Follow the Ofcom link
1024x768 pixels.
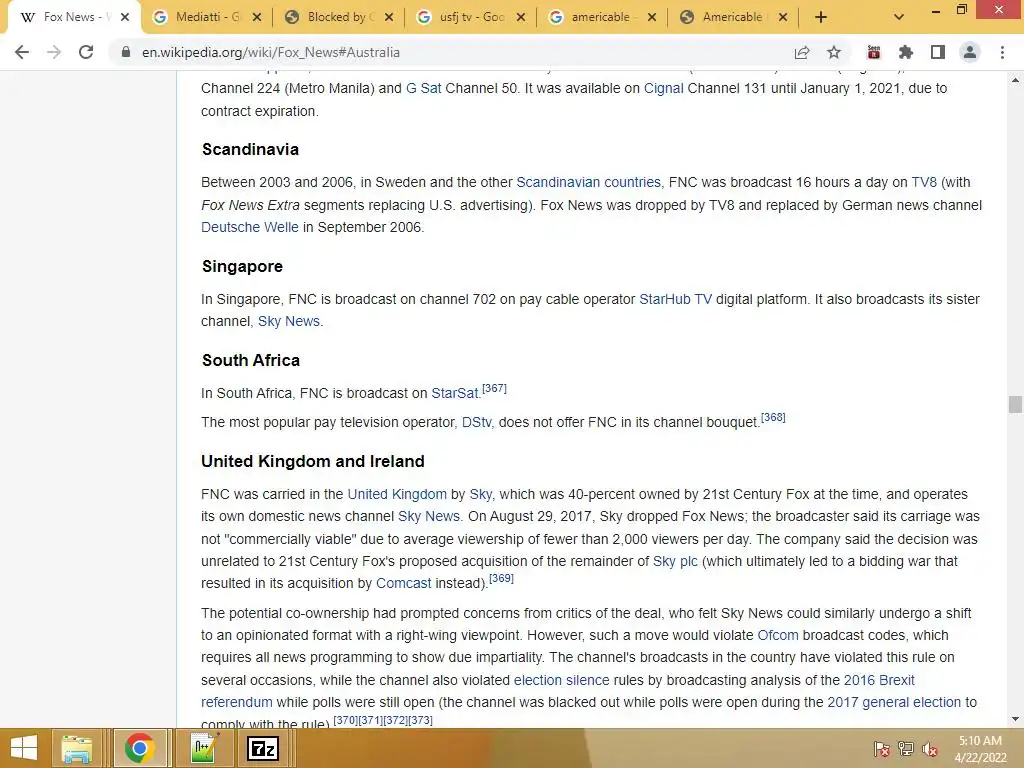point(778,635)
